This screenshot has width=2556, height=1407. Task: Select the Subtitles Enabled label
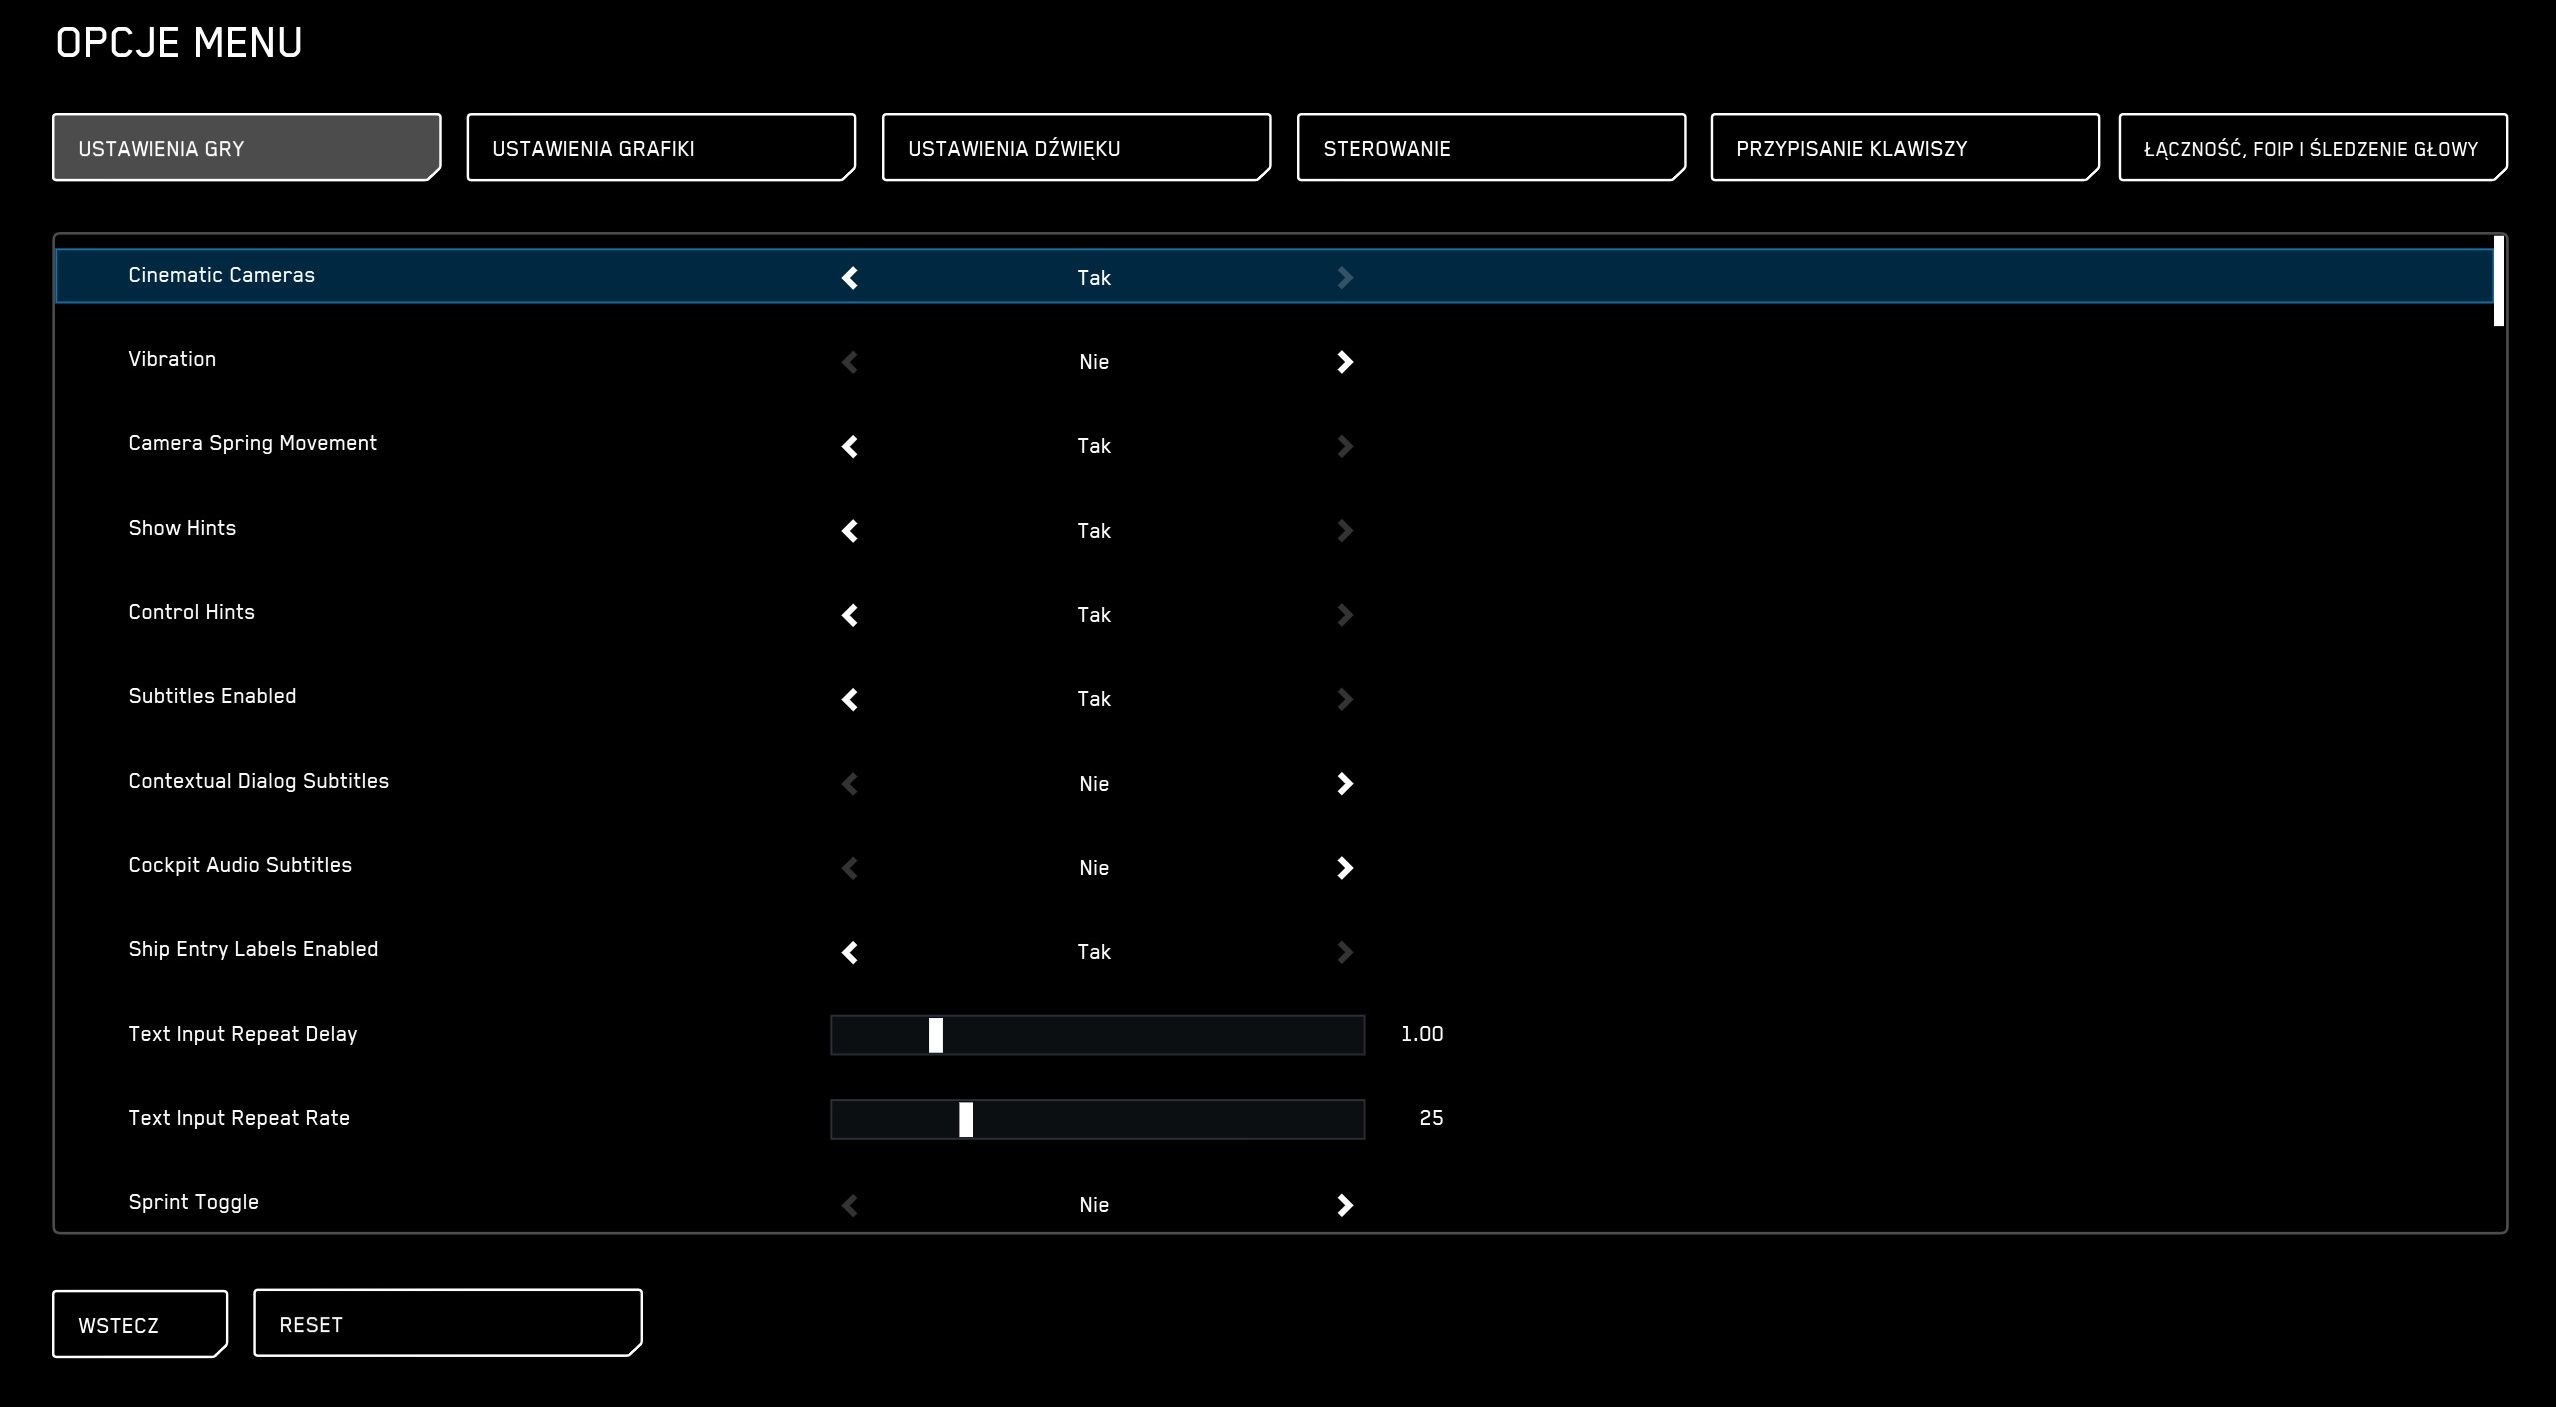[x=212, y=696]
